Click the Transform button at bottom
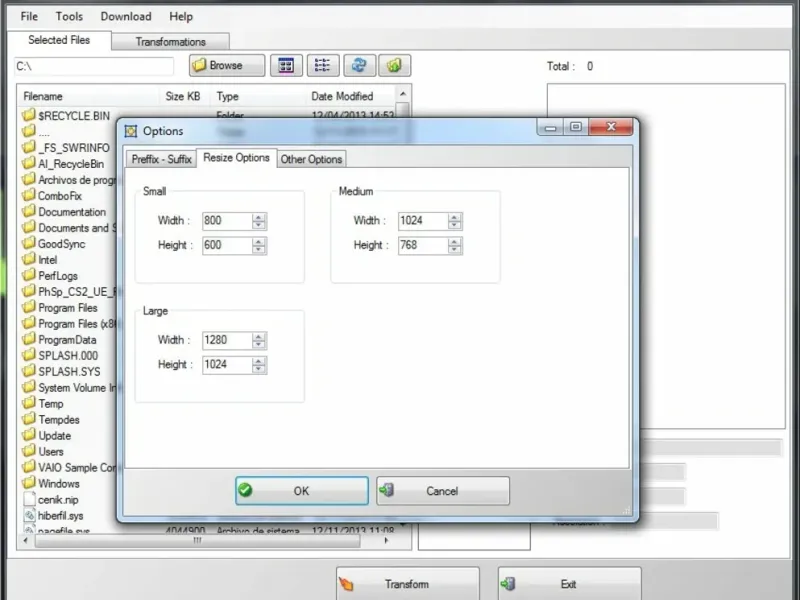The image size is (800, 600). [x=408, y=584]
